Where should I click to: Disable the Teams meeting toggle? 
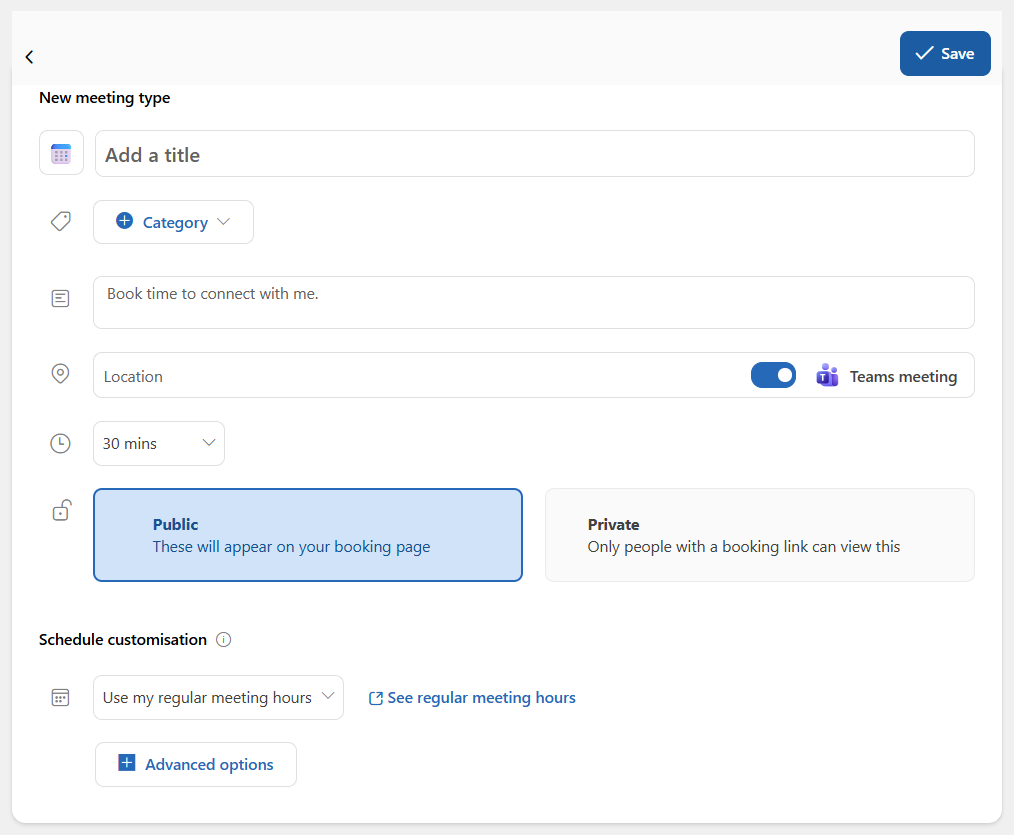[x=773, y=375]
